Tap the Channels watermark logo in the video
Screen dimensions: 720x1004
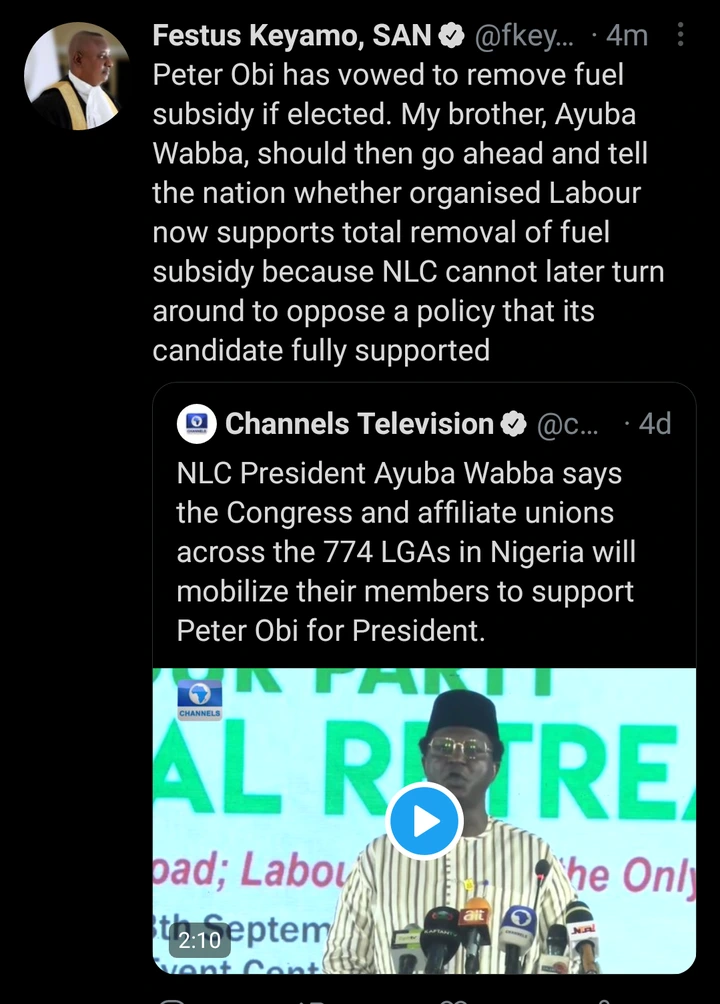coord(199,700)
